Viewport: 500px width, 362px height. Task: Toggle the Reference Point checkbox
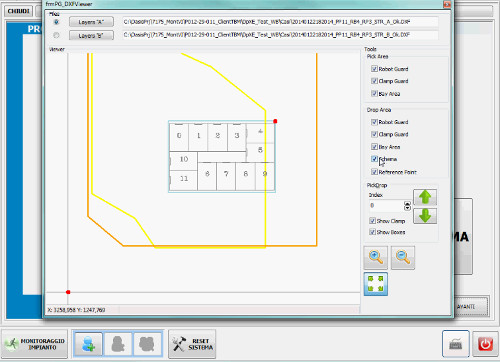point(374,172)
